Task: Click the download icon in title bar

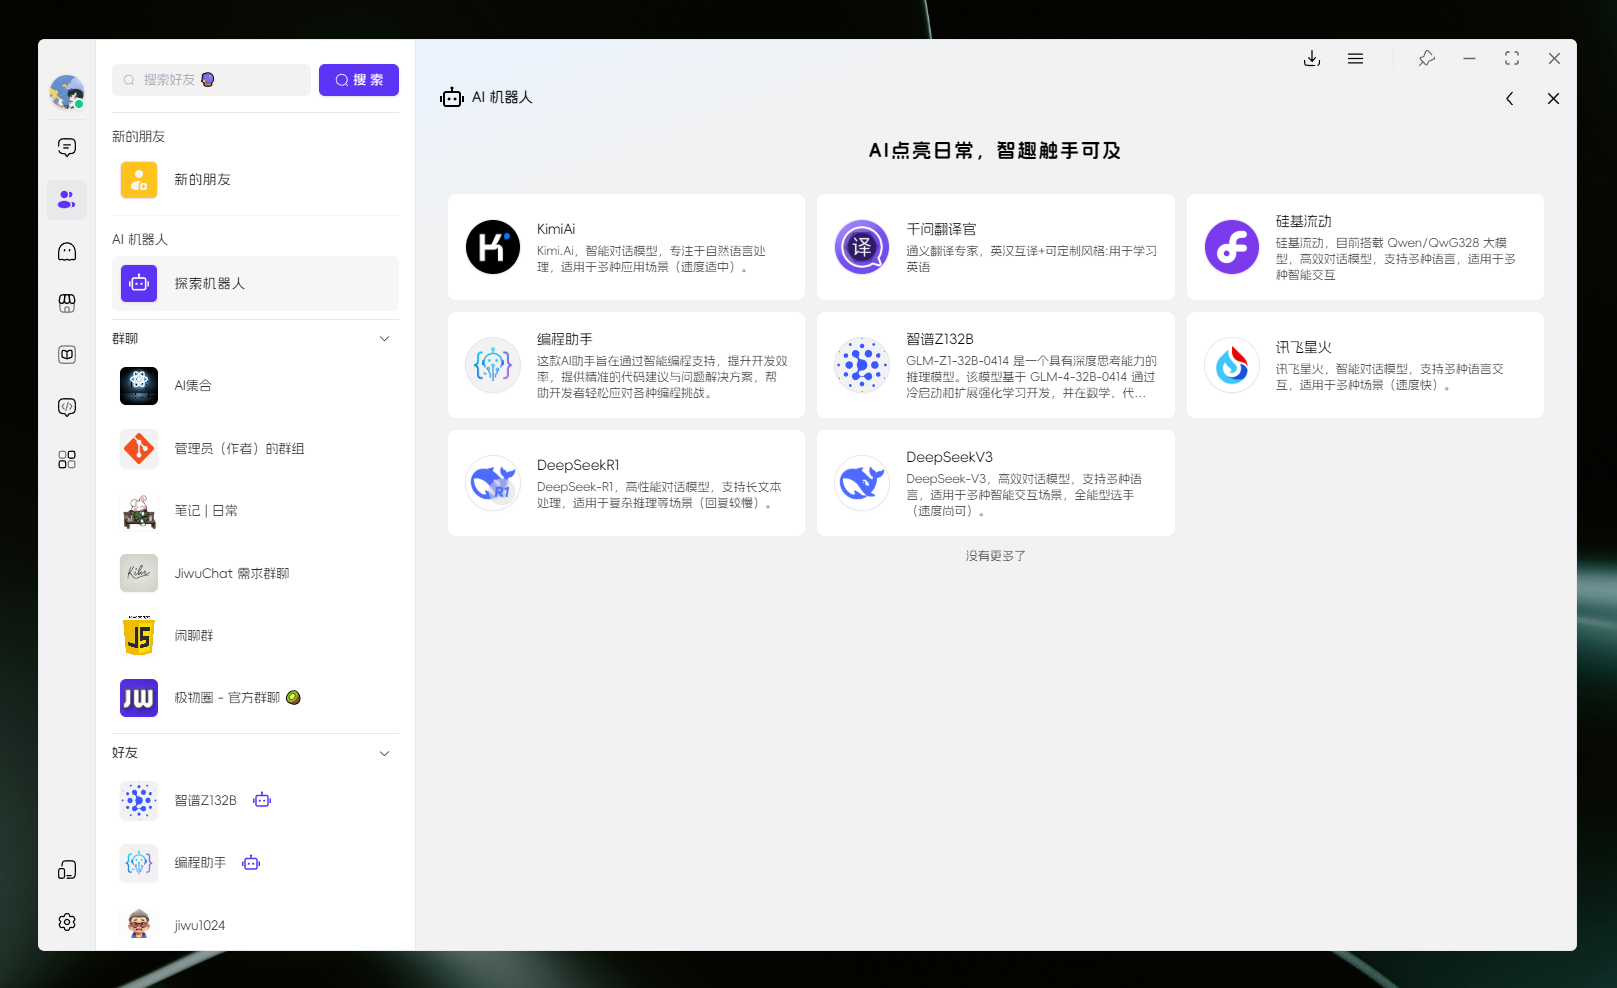Action: coord(1312,59)
